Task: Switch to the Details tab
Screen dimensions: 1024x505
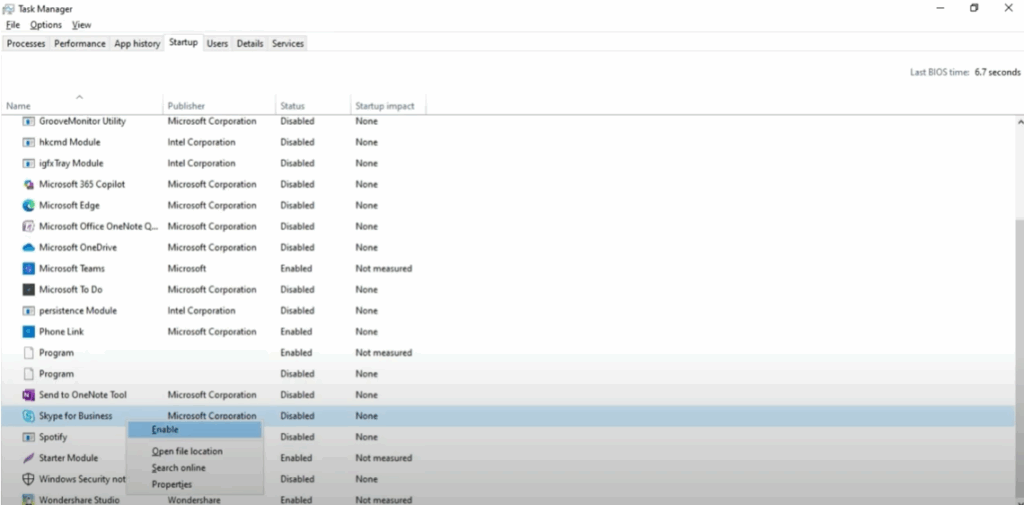Action: [x=250, y=44]
